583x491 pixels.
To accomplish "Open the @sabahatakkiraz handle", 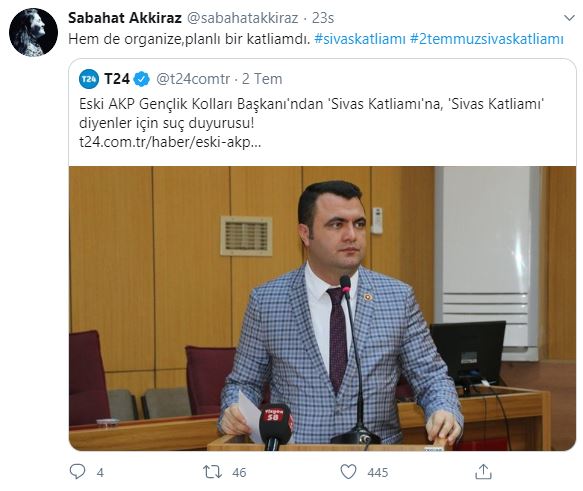I will [x=242, y=18].
